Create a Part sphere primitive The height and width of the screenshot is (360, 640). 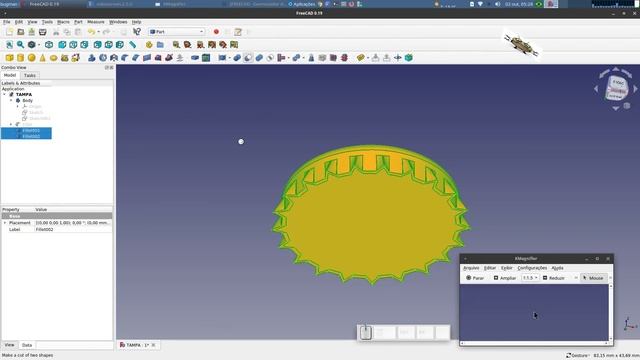tap(31, 58)
